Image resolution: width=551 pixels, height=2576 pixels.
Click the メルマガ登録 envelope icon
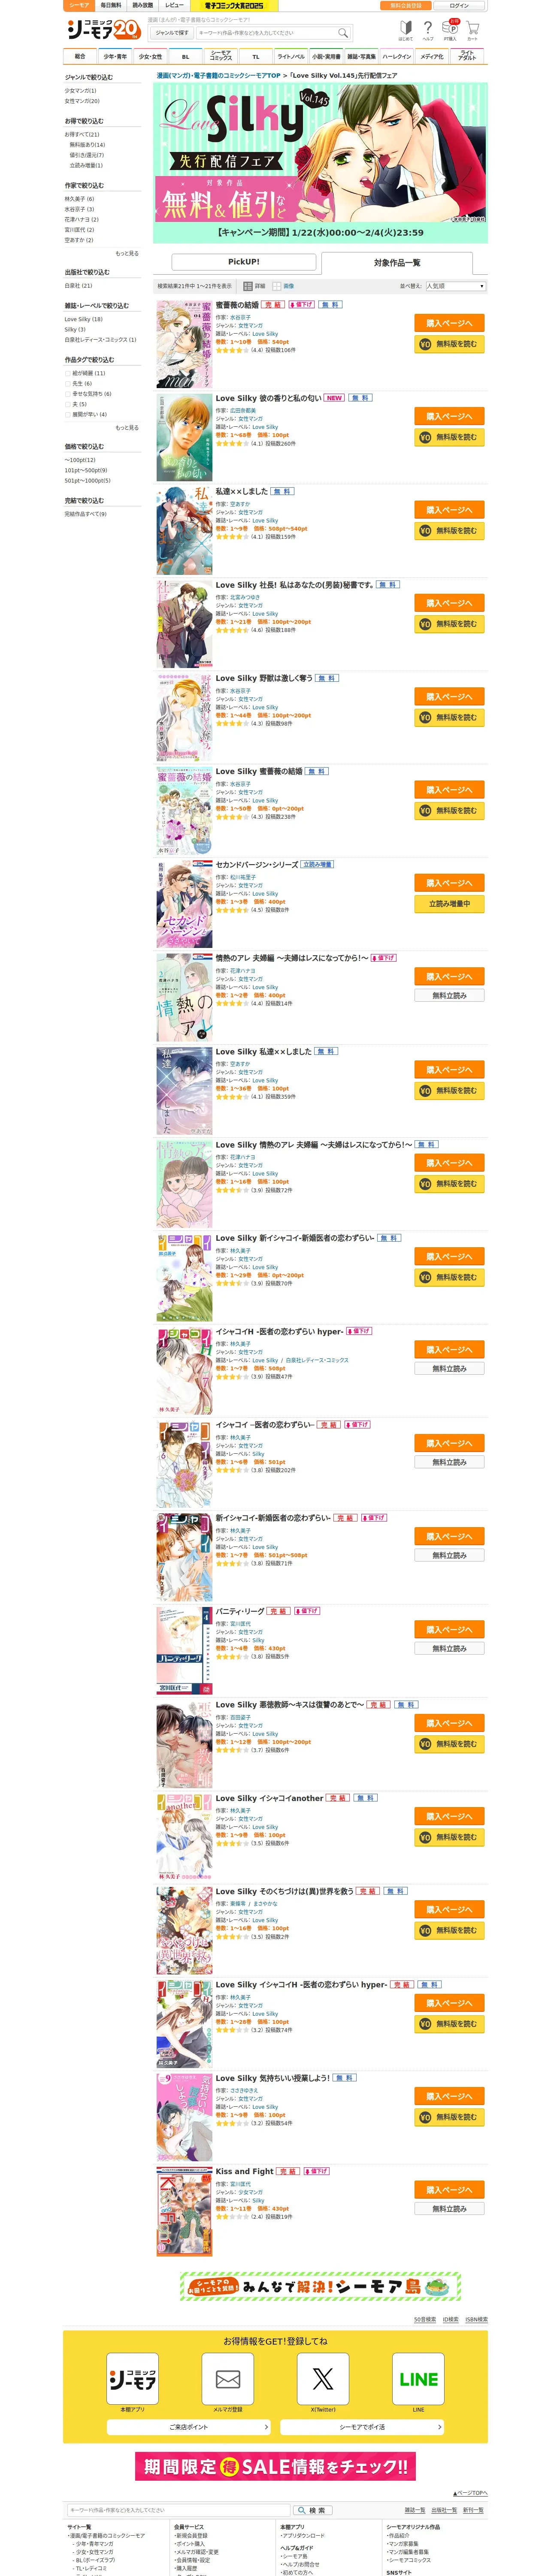228,2379
